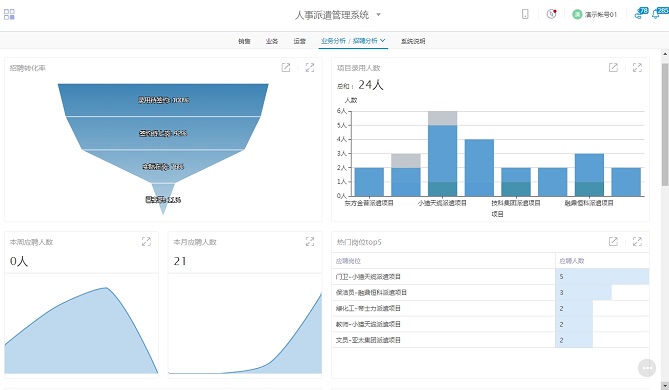The width and height of the screenshot is (669, 390).
Task: Click the scrollbar down arrow
Action: [x=665, y=386]
